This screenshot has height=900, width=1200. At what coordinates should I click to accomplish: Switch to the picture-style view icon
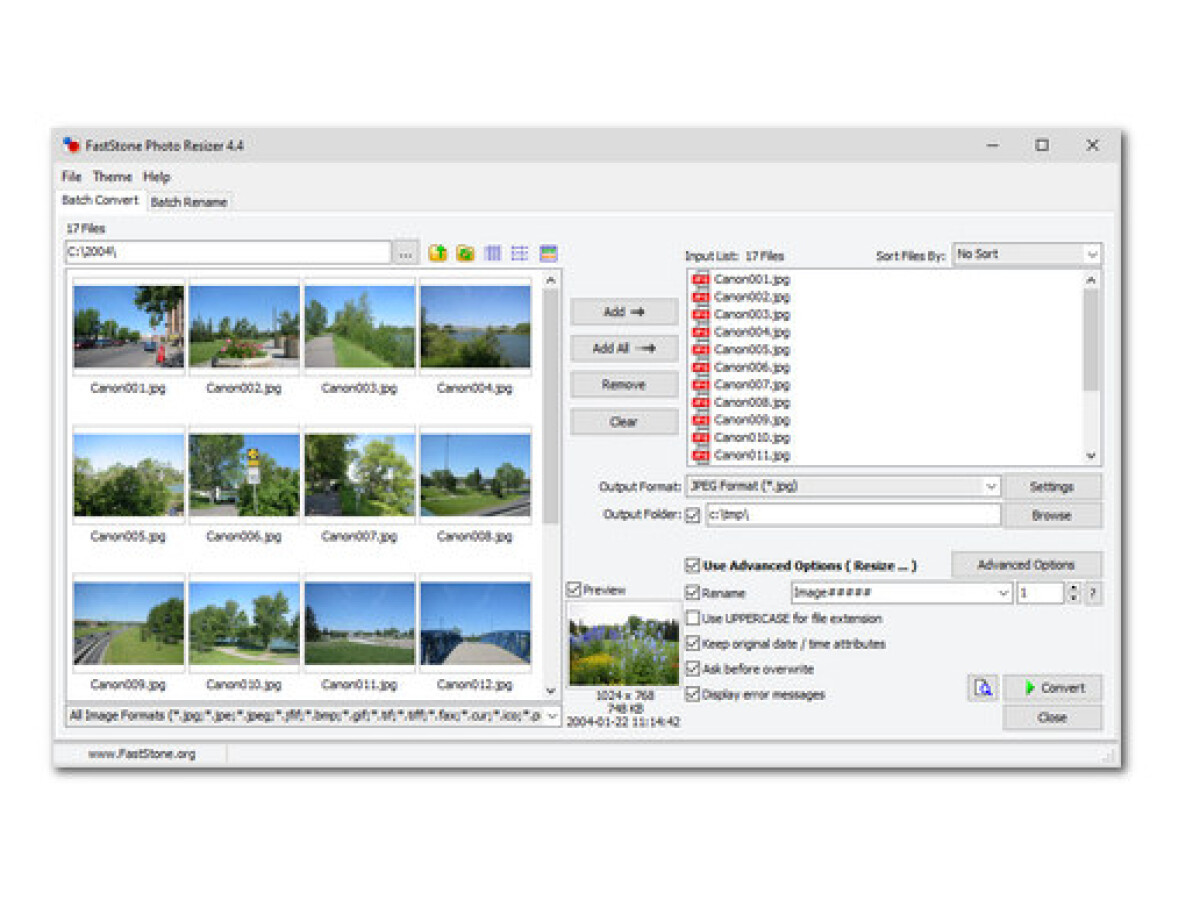click(548, 253)
